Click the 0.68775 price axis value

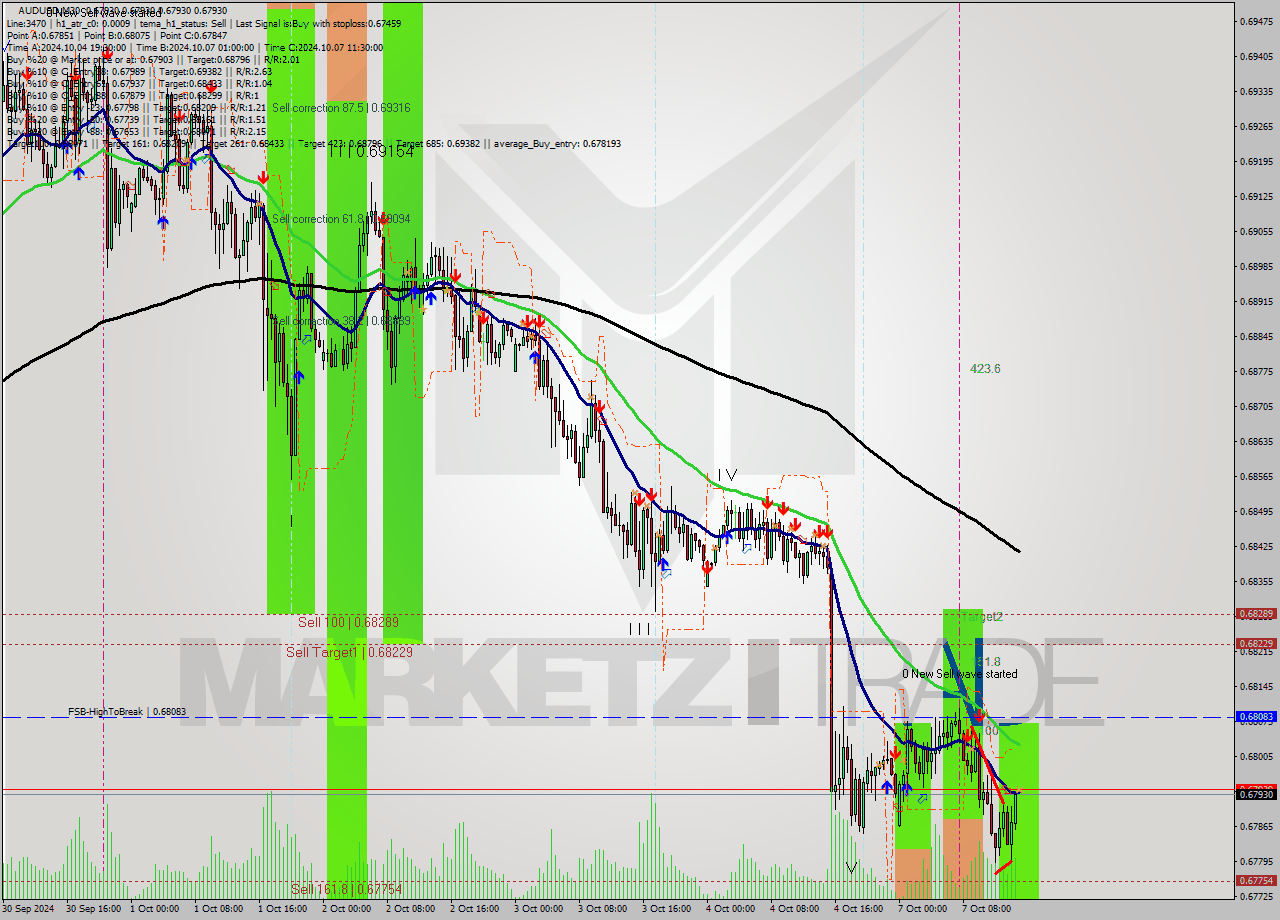coord(1256,371)
